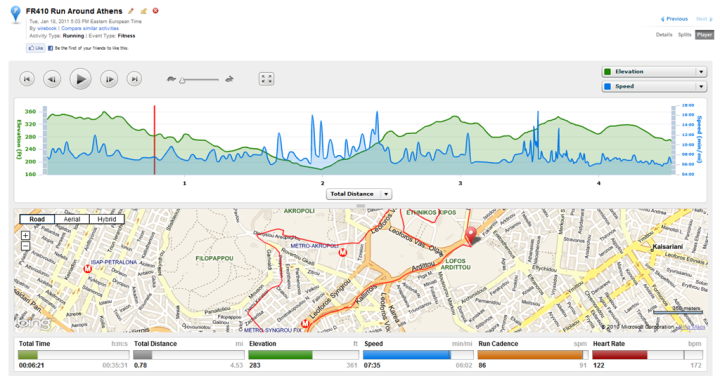The image size is (720, 376).
Task: Adjust the playback speed slider handle
Action: (182, 80)
